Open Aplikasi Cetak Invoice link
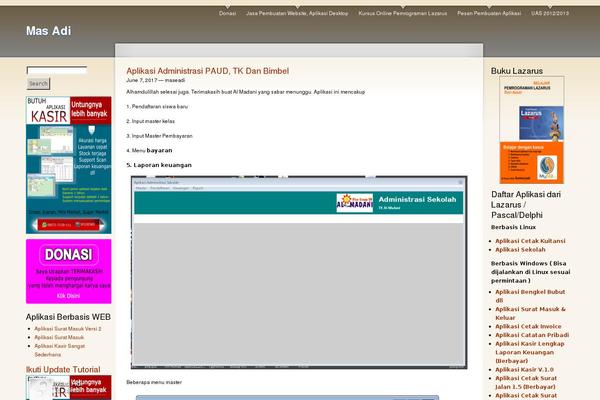Viewport: 600px width, 400px height. pyautogui.click(x=528, y=327)
